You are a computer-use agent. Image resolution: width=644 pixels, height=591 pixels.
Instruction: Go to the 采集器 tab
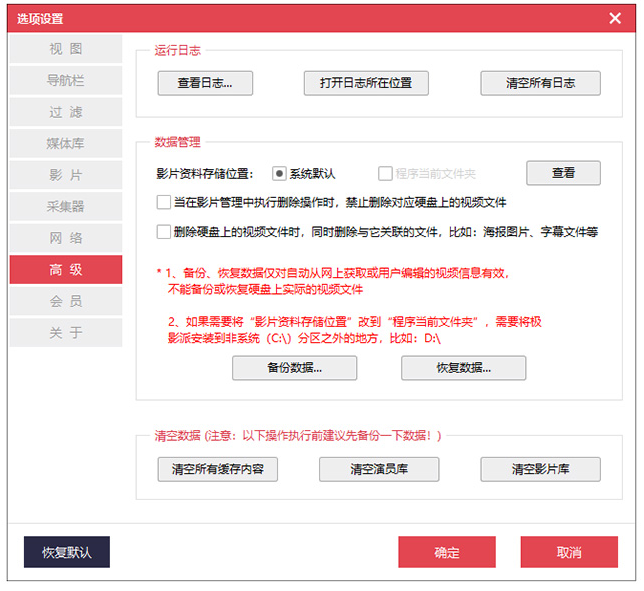coord(66,207)
